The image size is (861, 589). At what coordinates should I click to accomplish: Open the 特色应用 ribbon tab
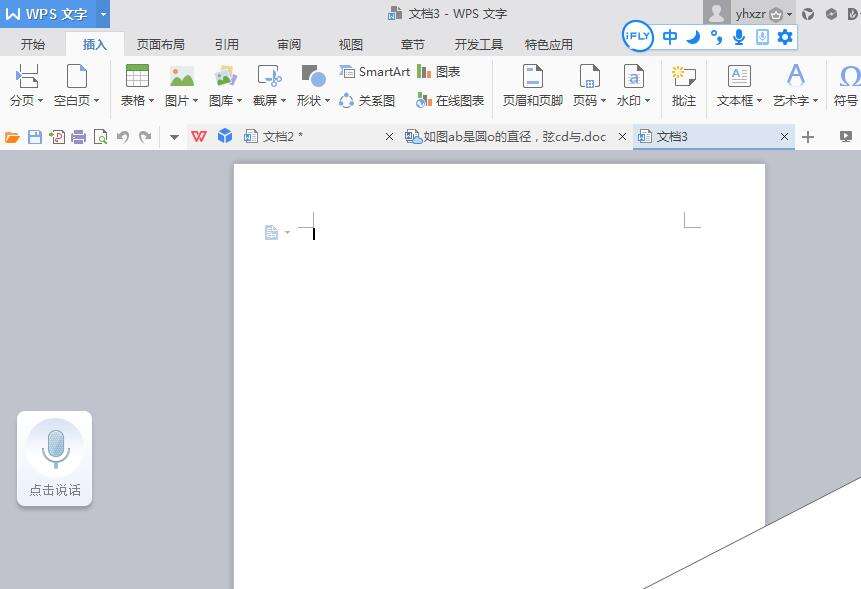(x=549, y=44)
